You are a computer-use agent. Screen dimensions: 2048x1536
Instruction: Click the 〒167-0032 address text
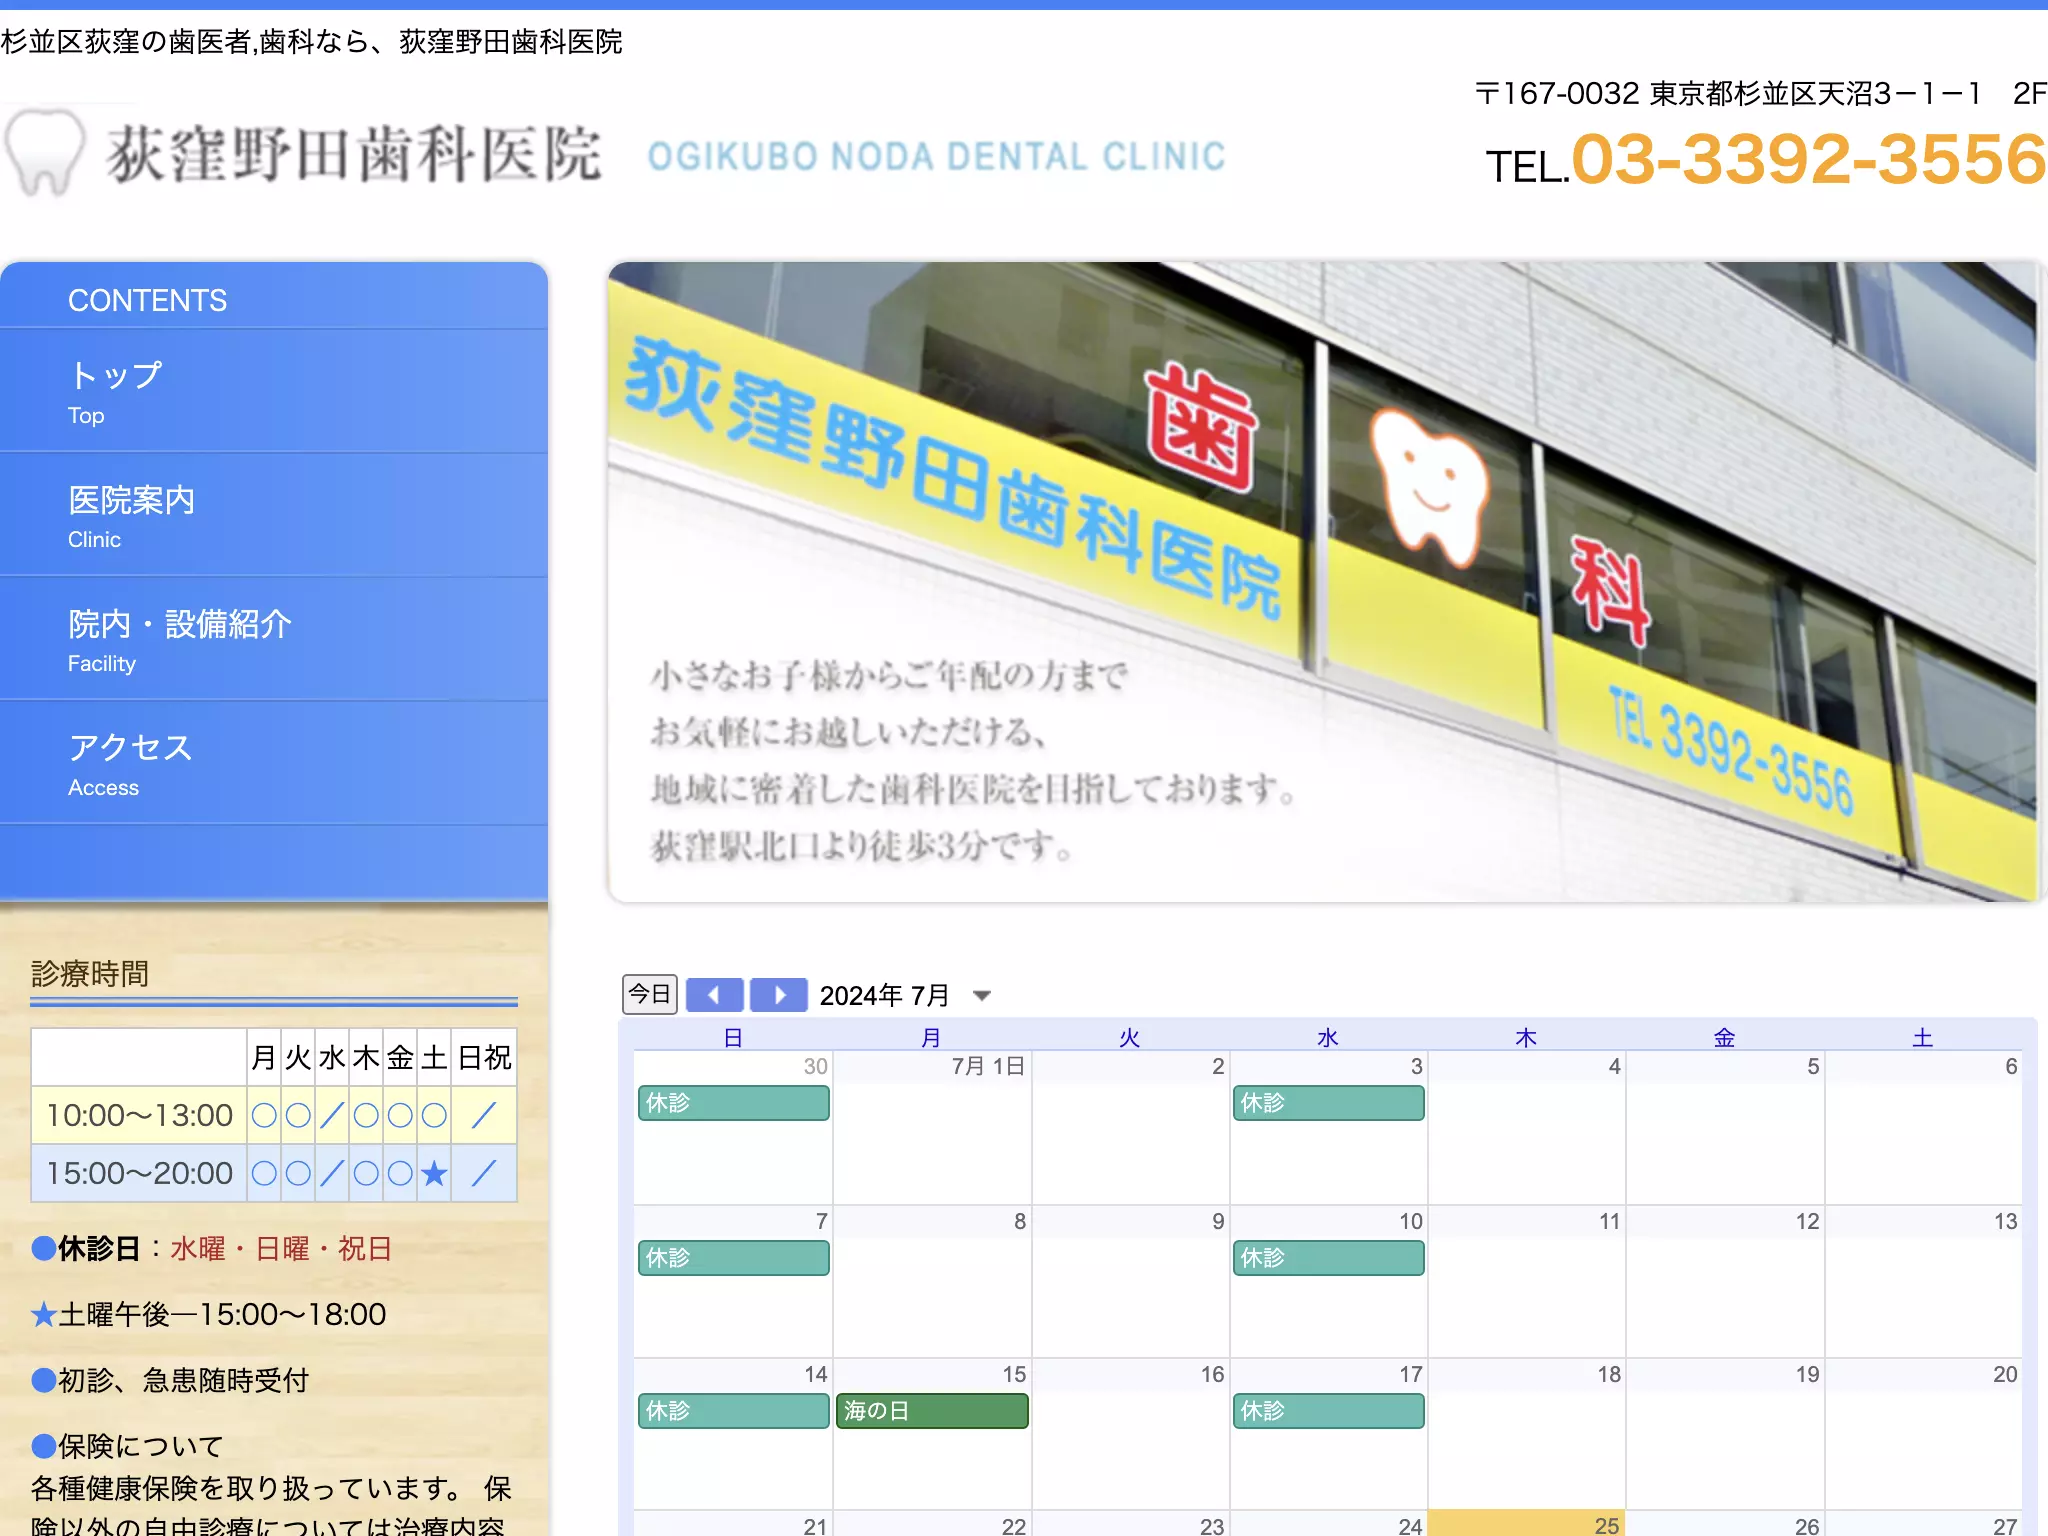1760,94
